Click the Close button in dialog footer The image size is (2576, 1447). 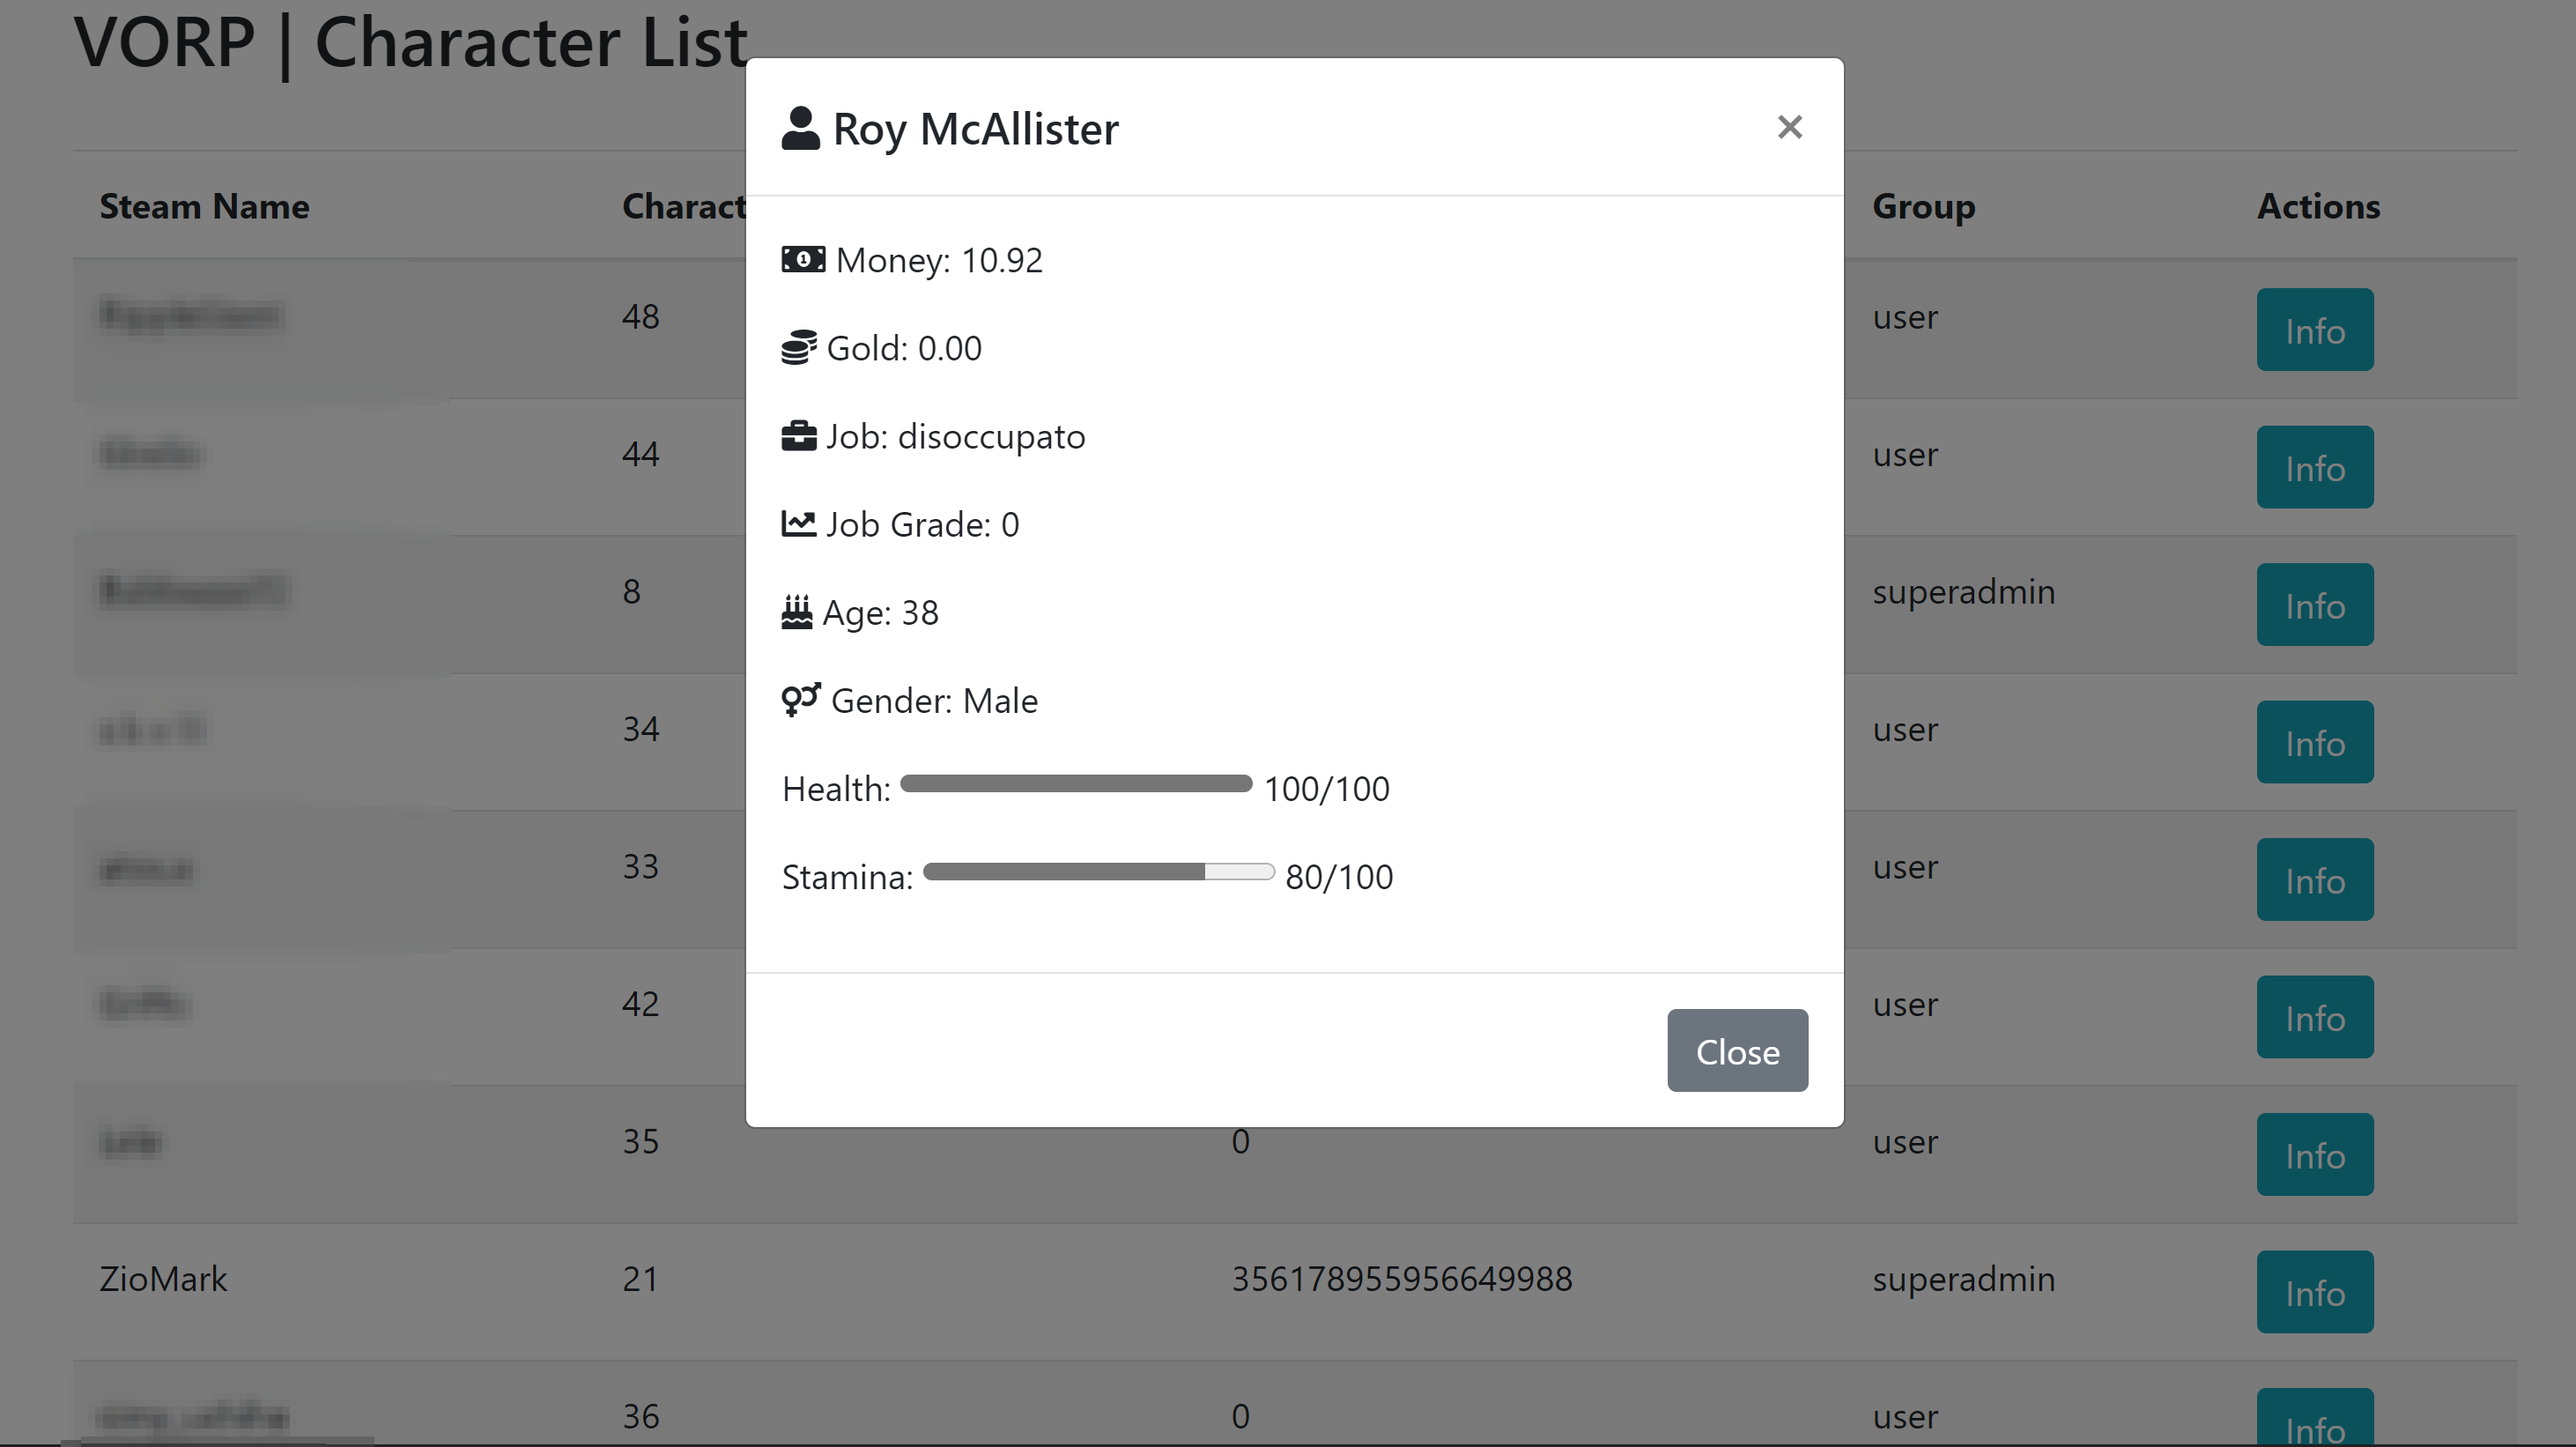click(1737, 1051)
